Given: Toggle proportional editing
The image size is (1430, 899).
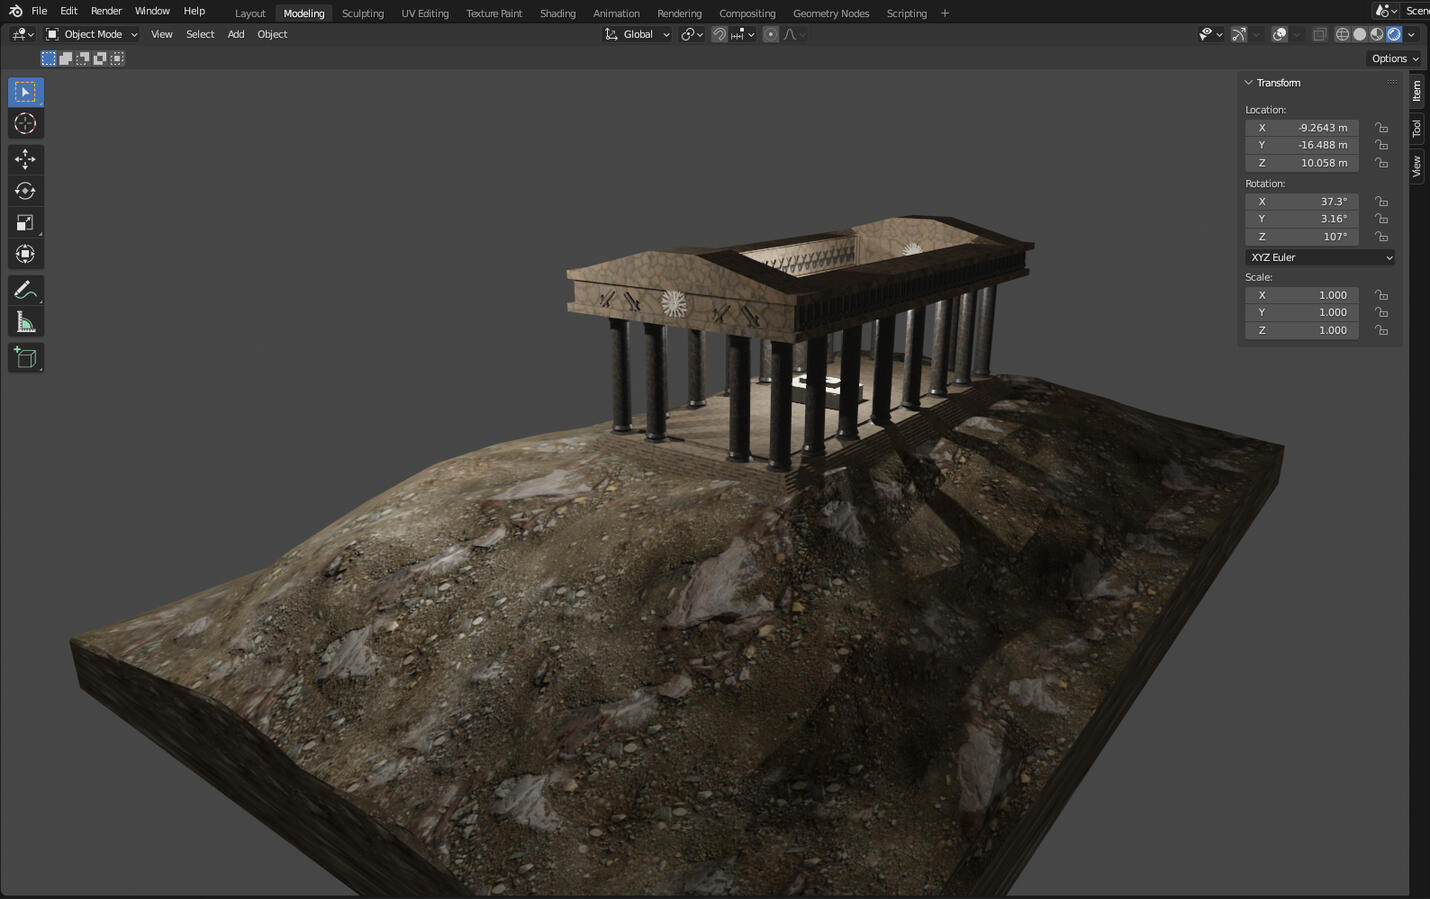Looking at the screenshot, I should point(771,34).
